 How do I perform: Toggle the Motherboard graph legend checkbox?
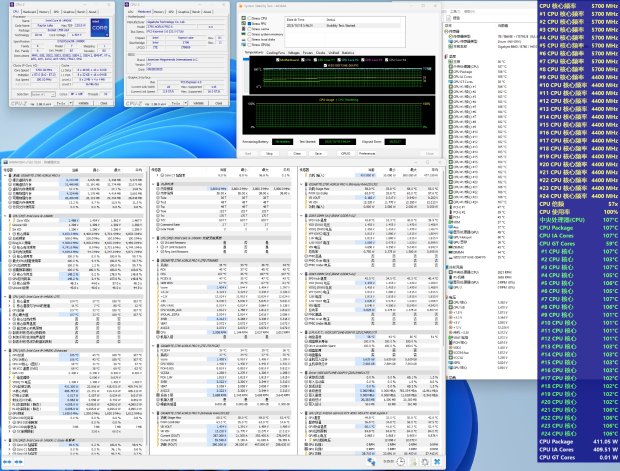pos(278,60)
